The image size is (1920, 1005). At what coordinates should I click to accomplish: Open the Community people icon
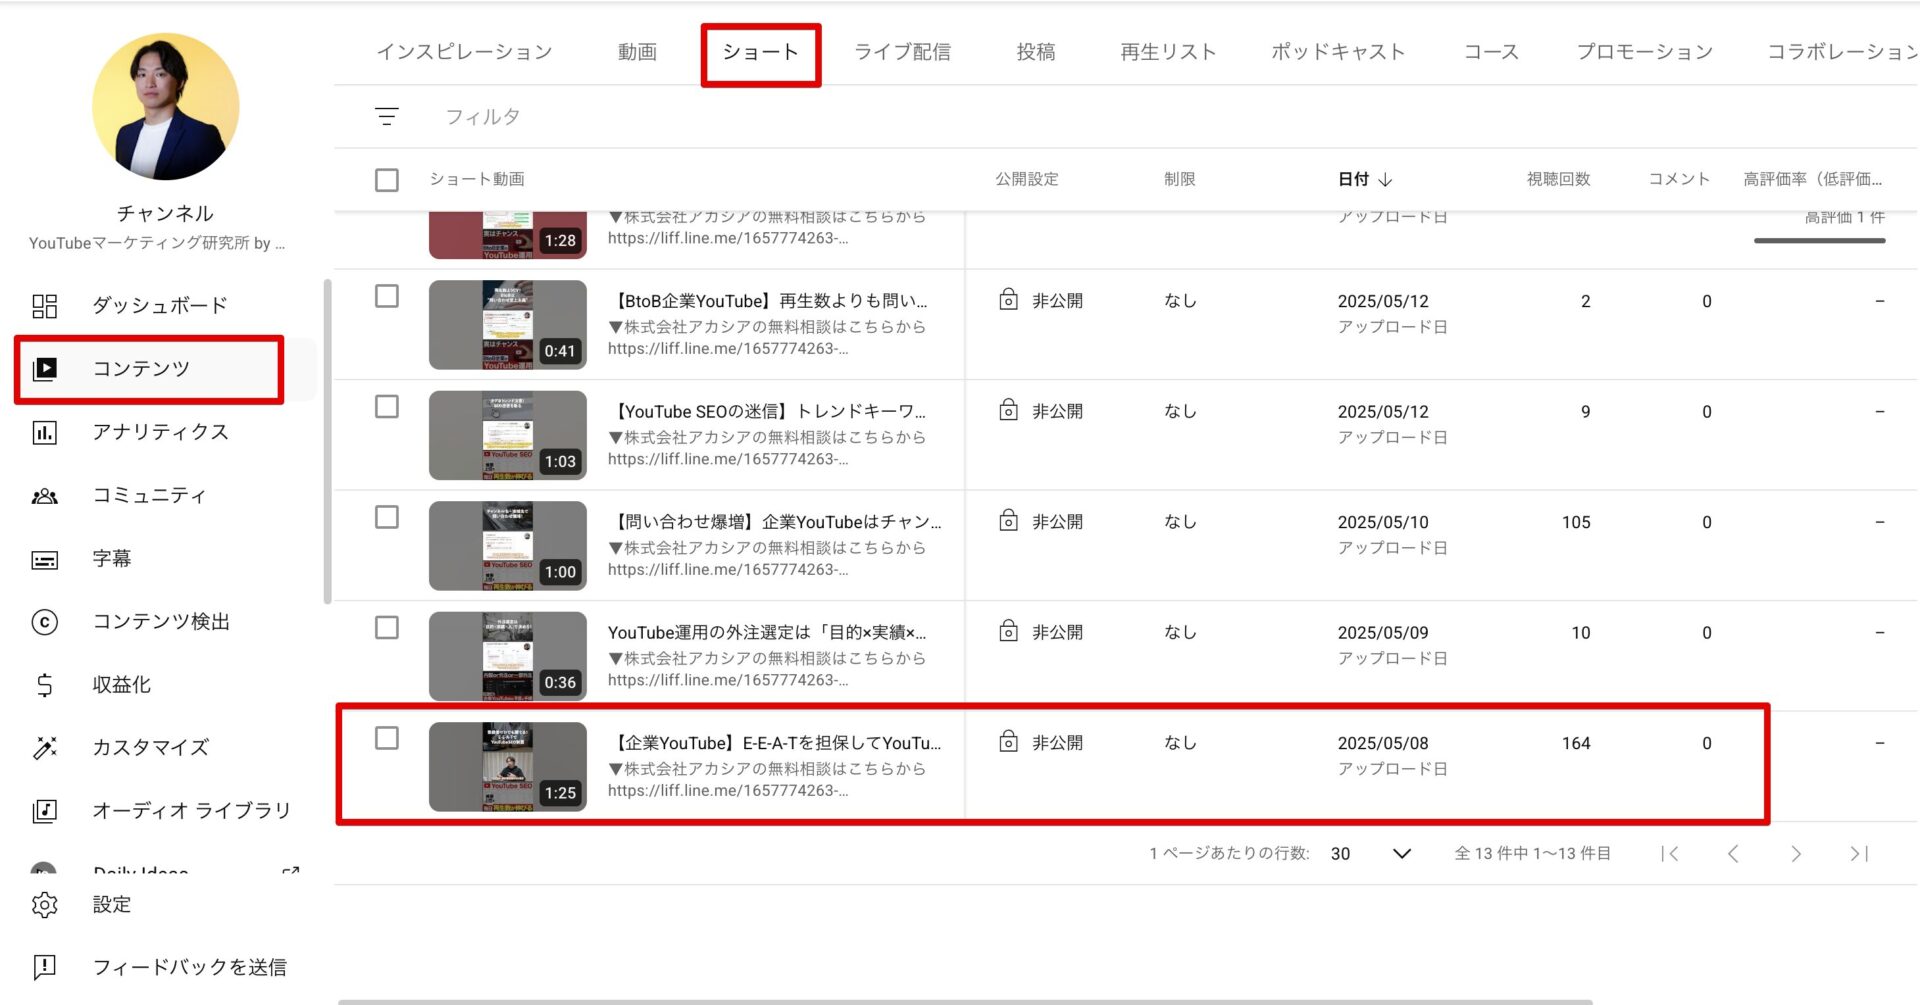[x=45, y=496]
